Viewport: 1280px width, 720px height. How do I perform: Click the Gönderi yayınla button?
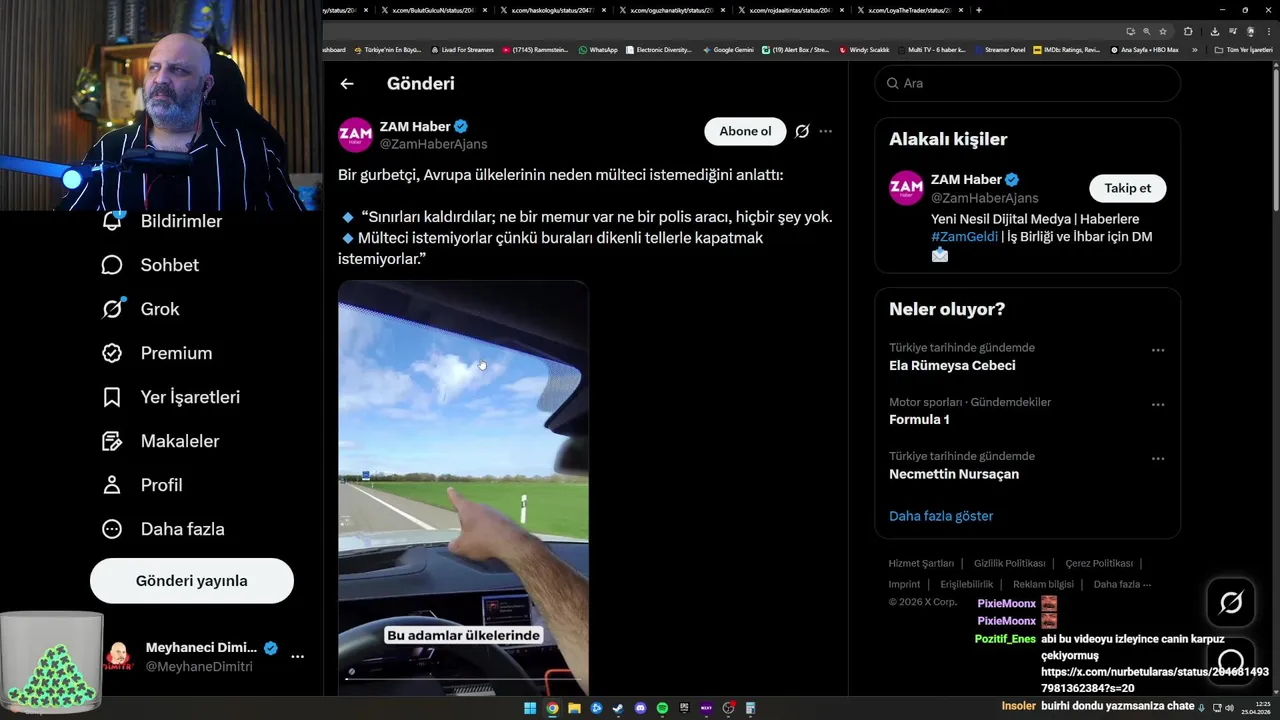192,581
